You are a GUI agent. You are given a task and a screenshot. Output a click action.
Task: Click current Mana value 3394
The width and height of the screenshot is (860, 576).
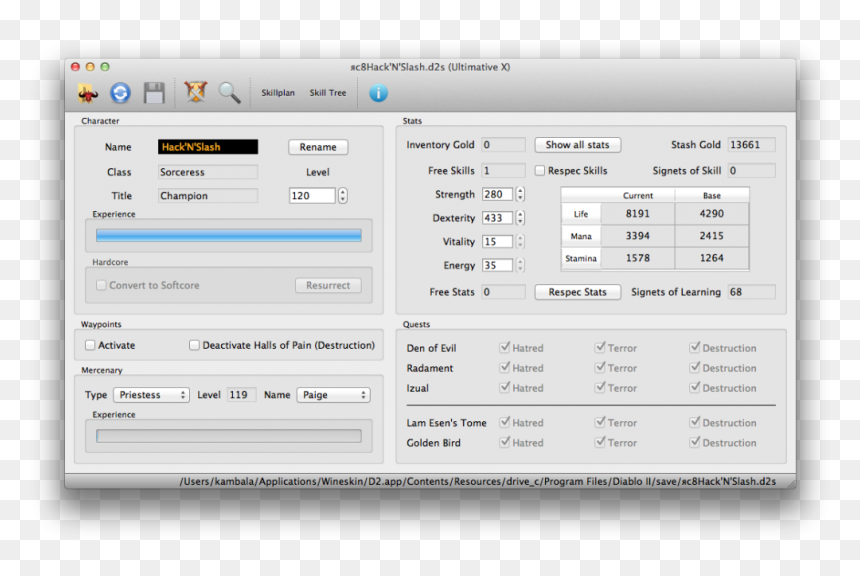pos(638,236)
